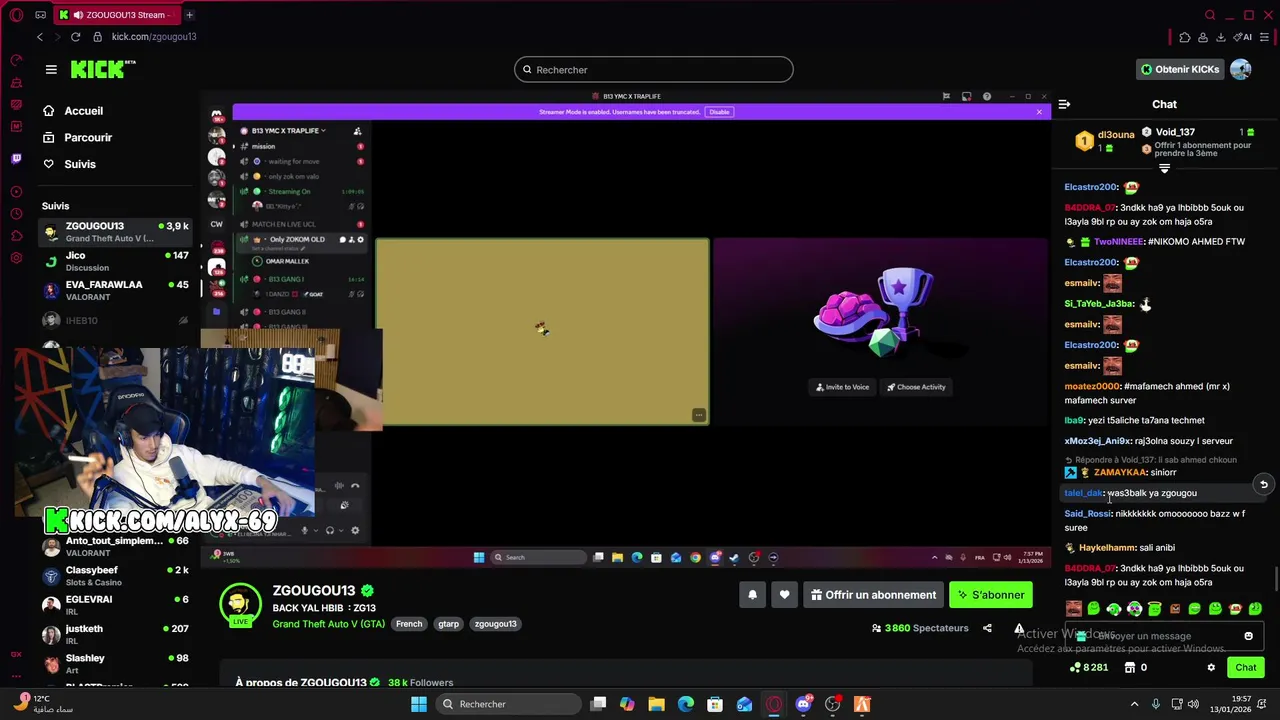This screenshot has height=720, width=1280.
Task: Click the S'abonner button
Action: [x=990, y=595]
